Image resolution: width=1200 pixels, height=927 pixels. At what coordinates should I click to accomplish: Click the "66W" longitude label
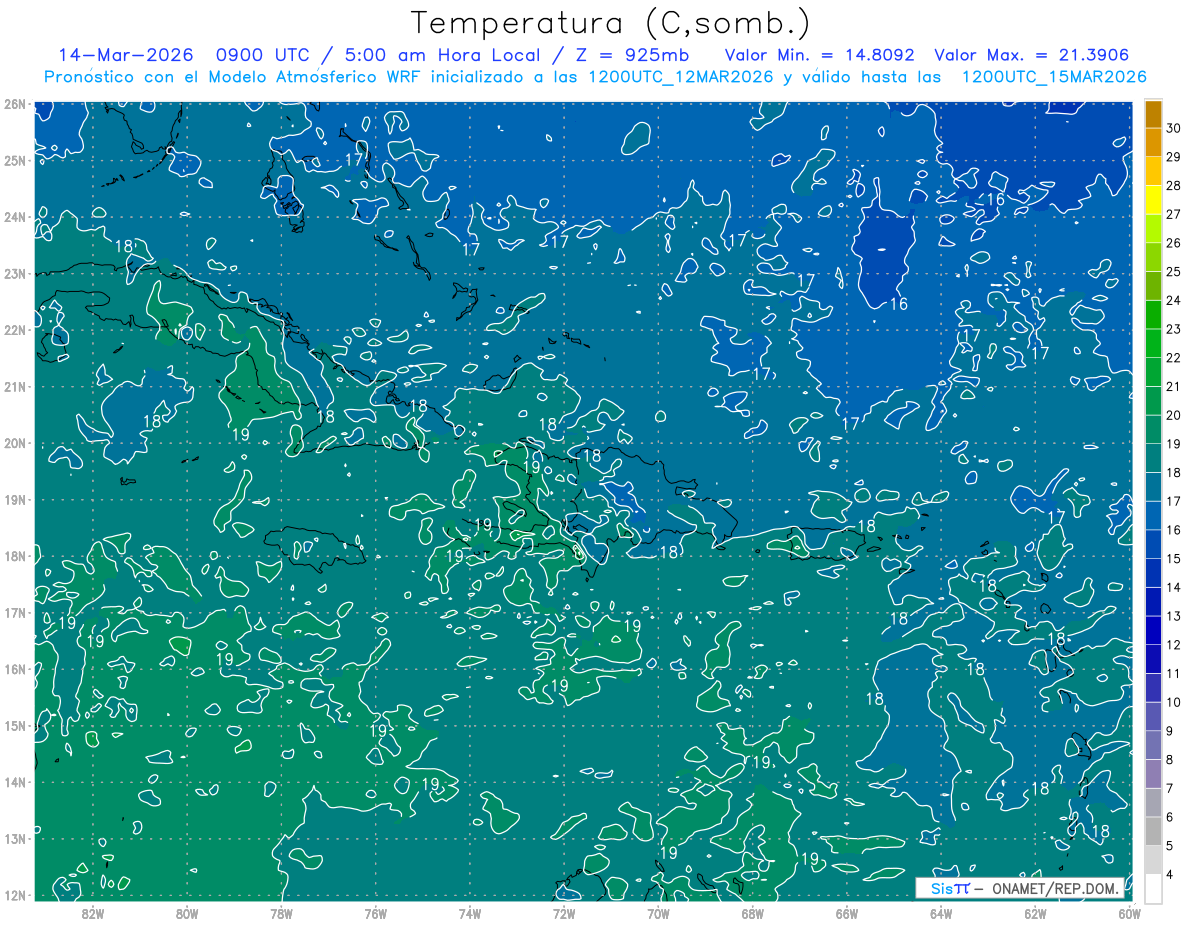coord(847,913)
